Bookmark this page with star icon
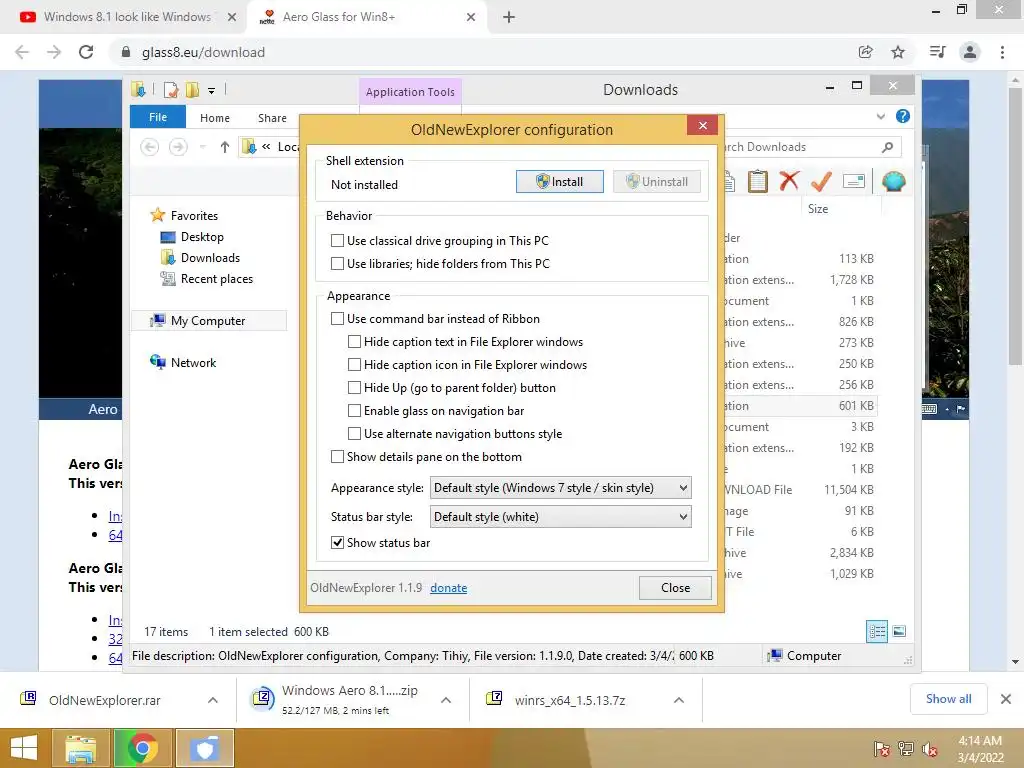 click(x=898, y=52)
